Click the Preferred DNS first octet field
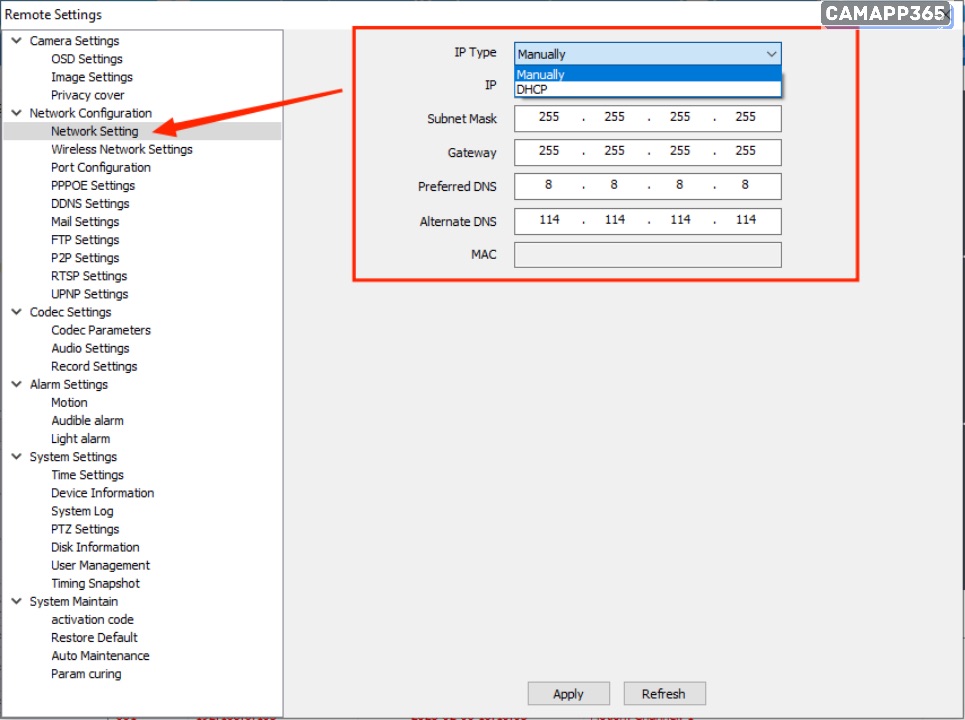This screenshot has width=965, height=720. pyautogui.click(x=549, y=186)
